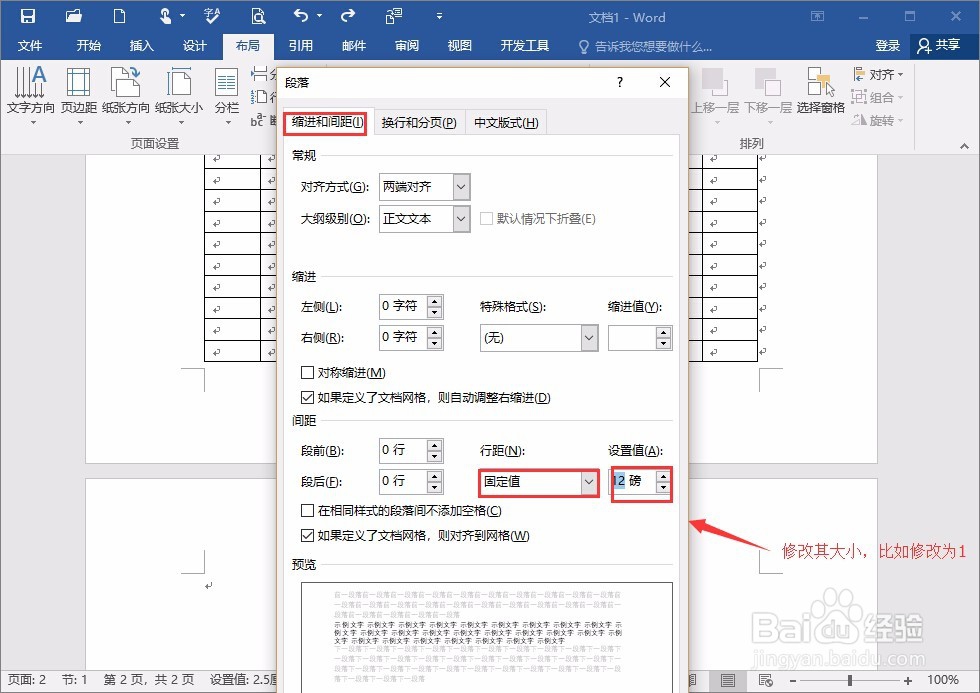This screenshot has height=693, width=980.
Task: Click the 对齐 (Align) icon
Action: [856, 74]
